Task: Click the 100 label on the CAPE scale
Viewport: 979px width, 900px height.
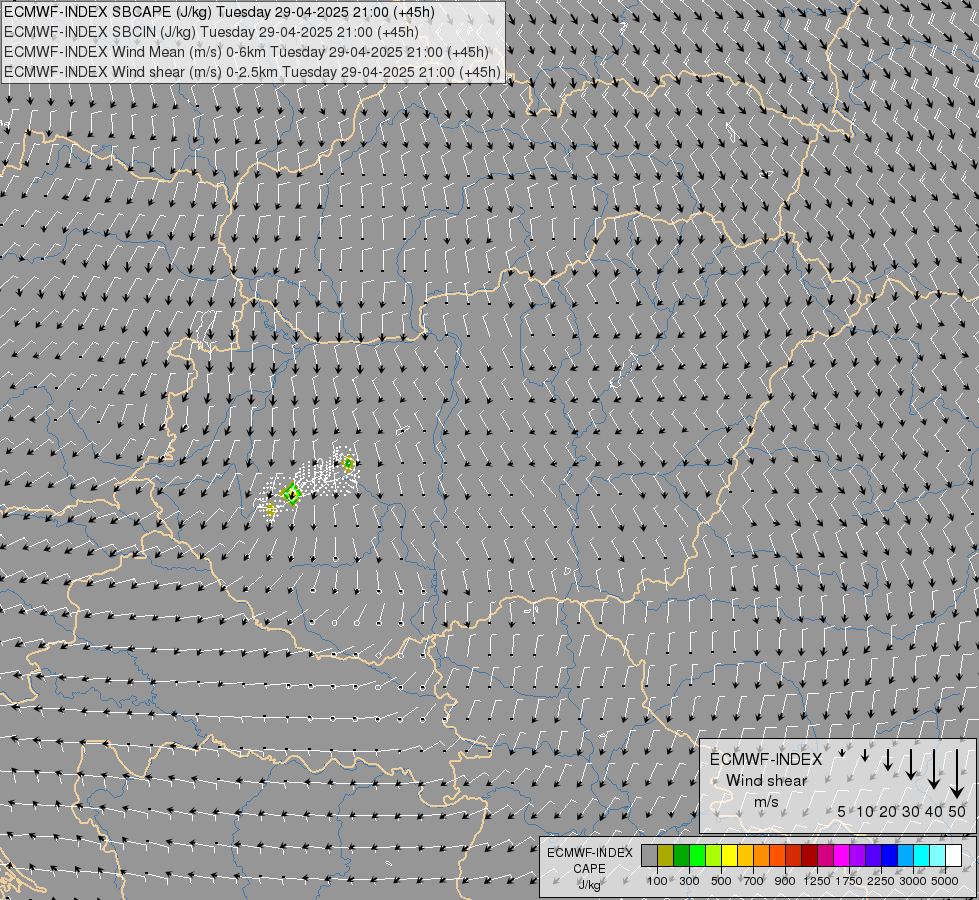Action: 657,881
